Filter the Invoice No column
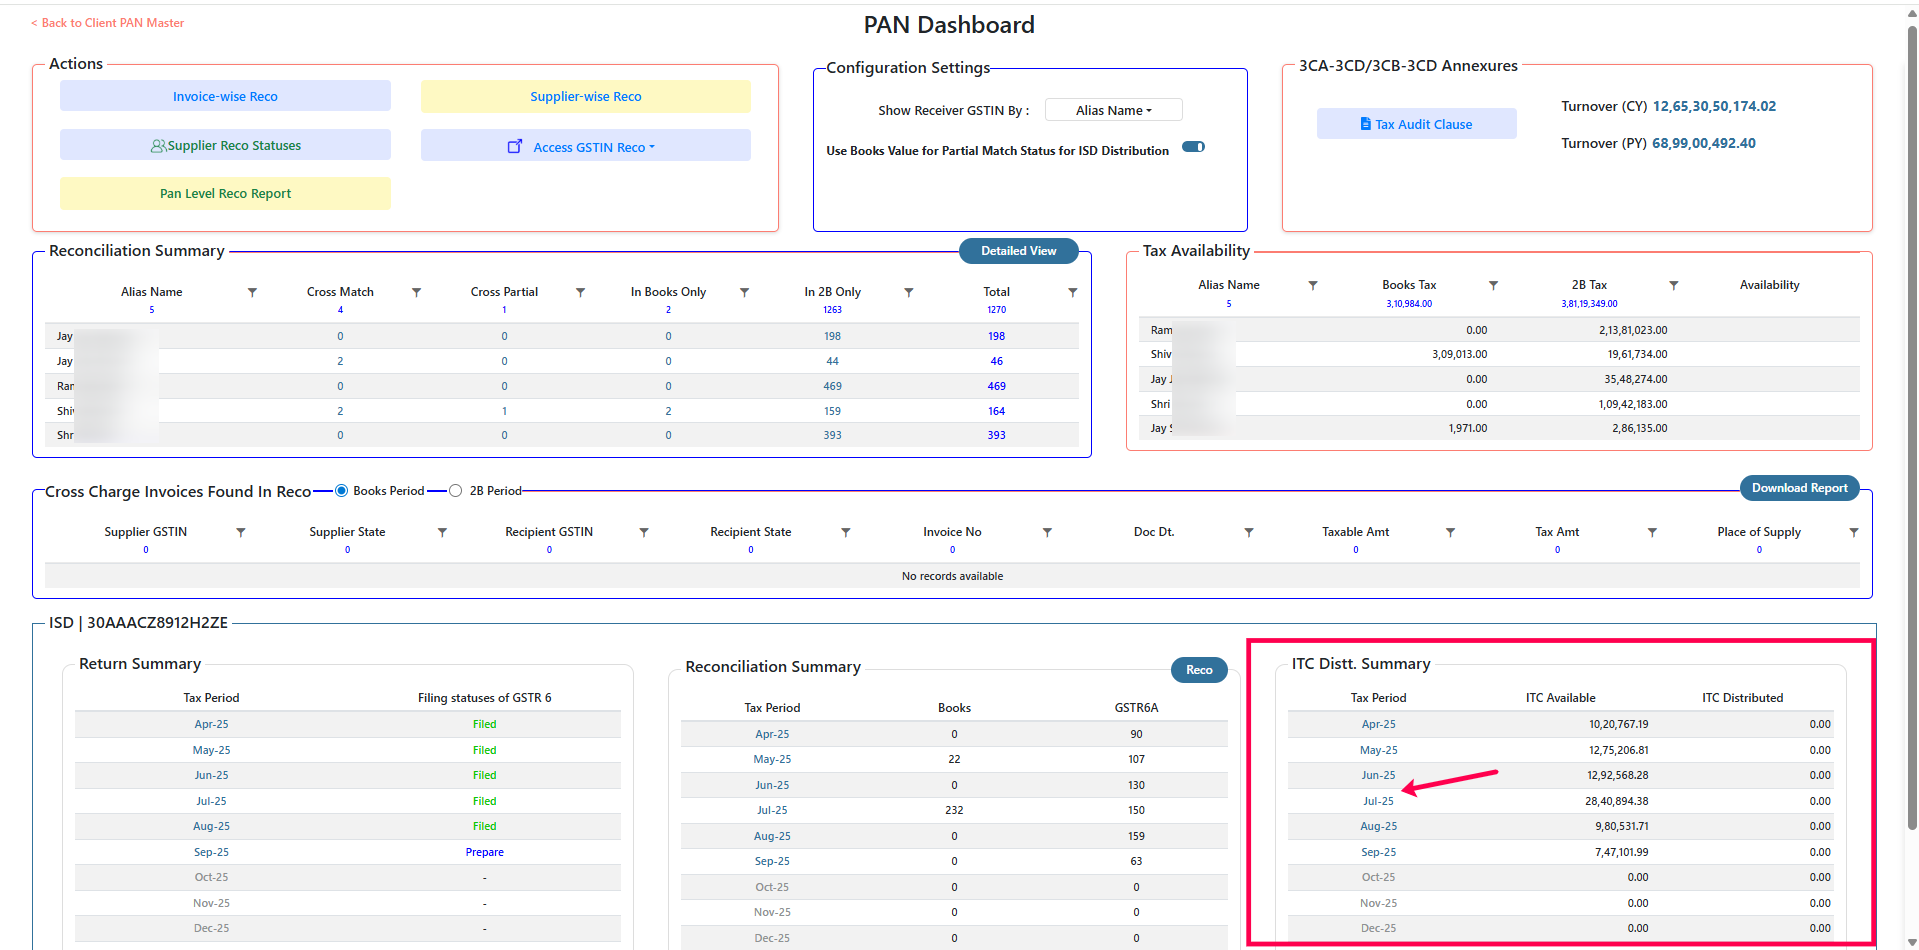Viewport: 1919px width, 950px height. (1047, 532)
